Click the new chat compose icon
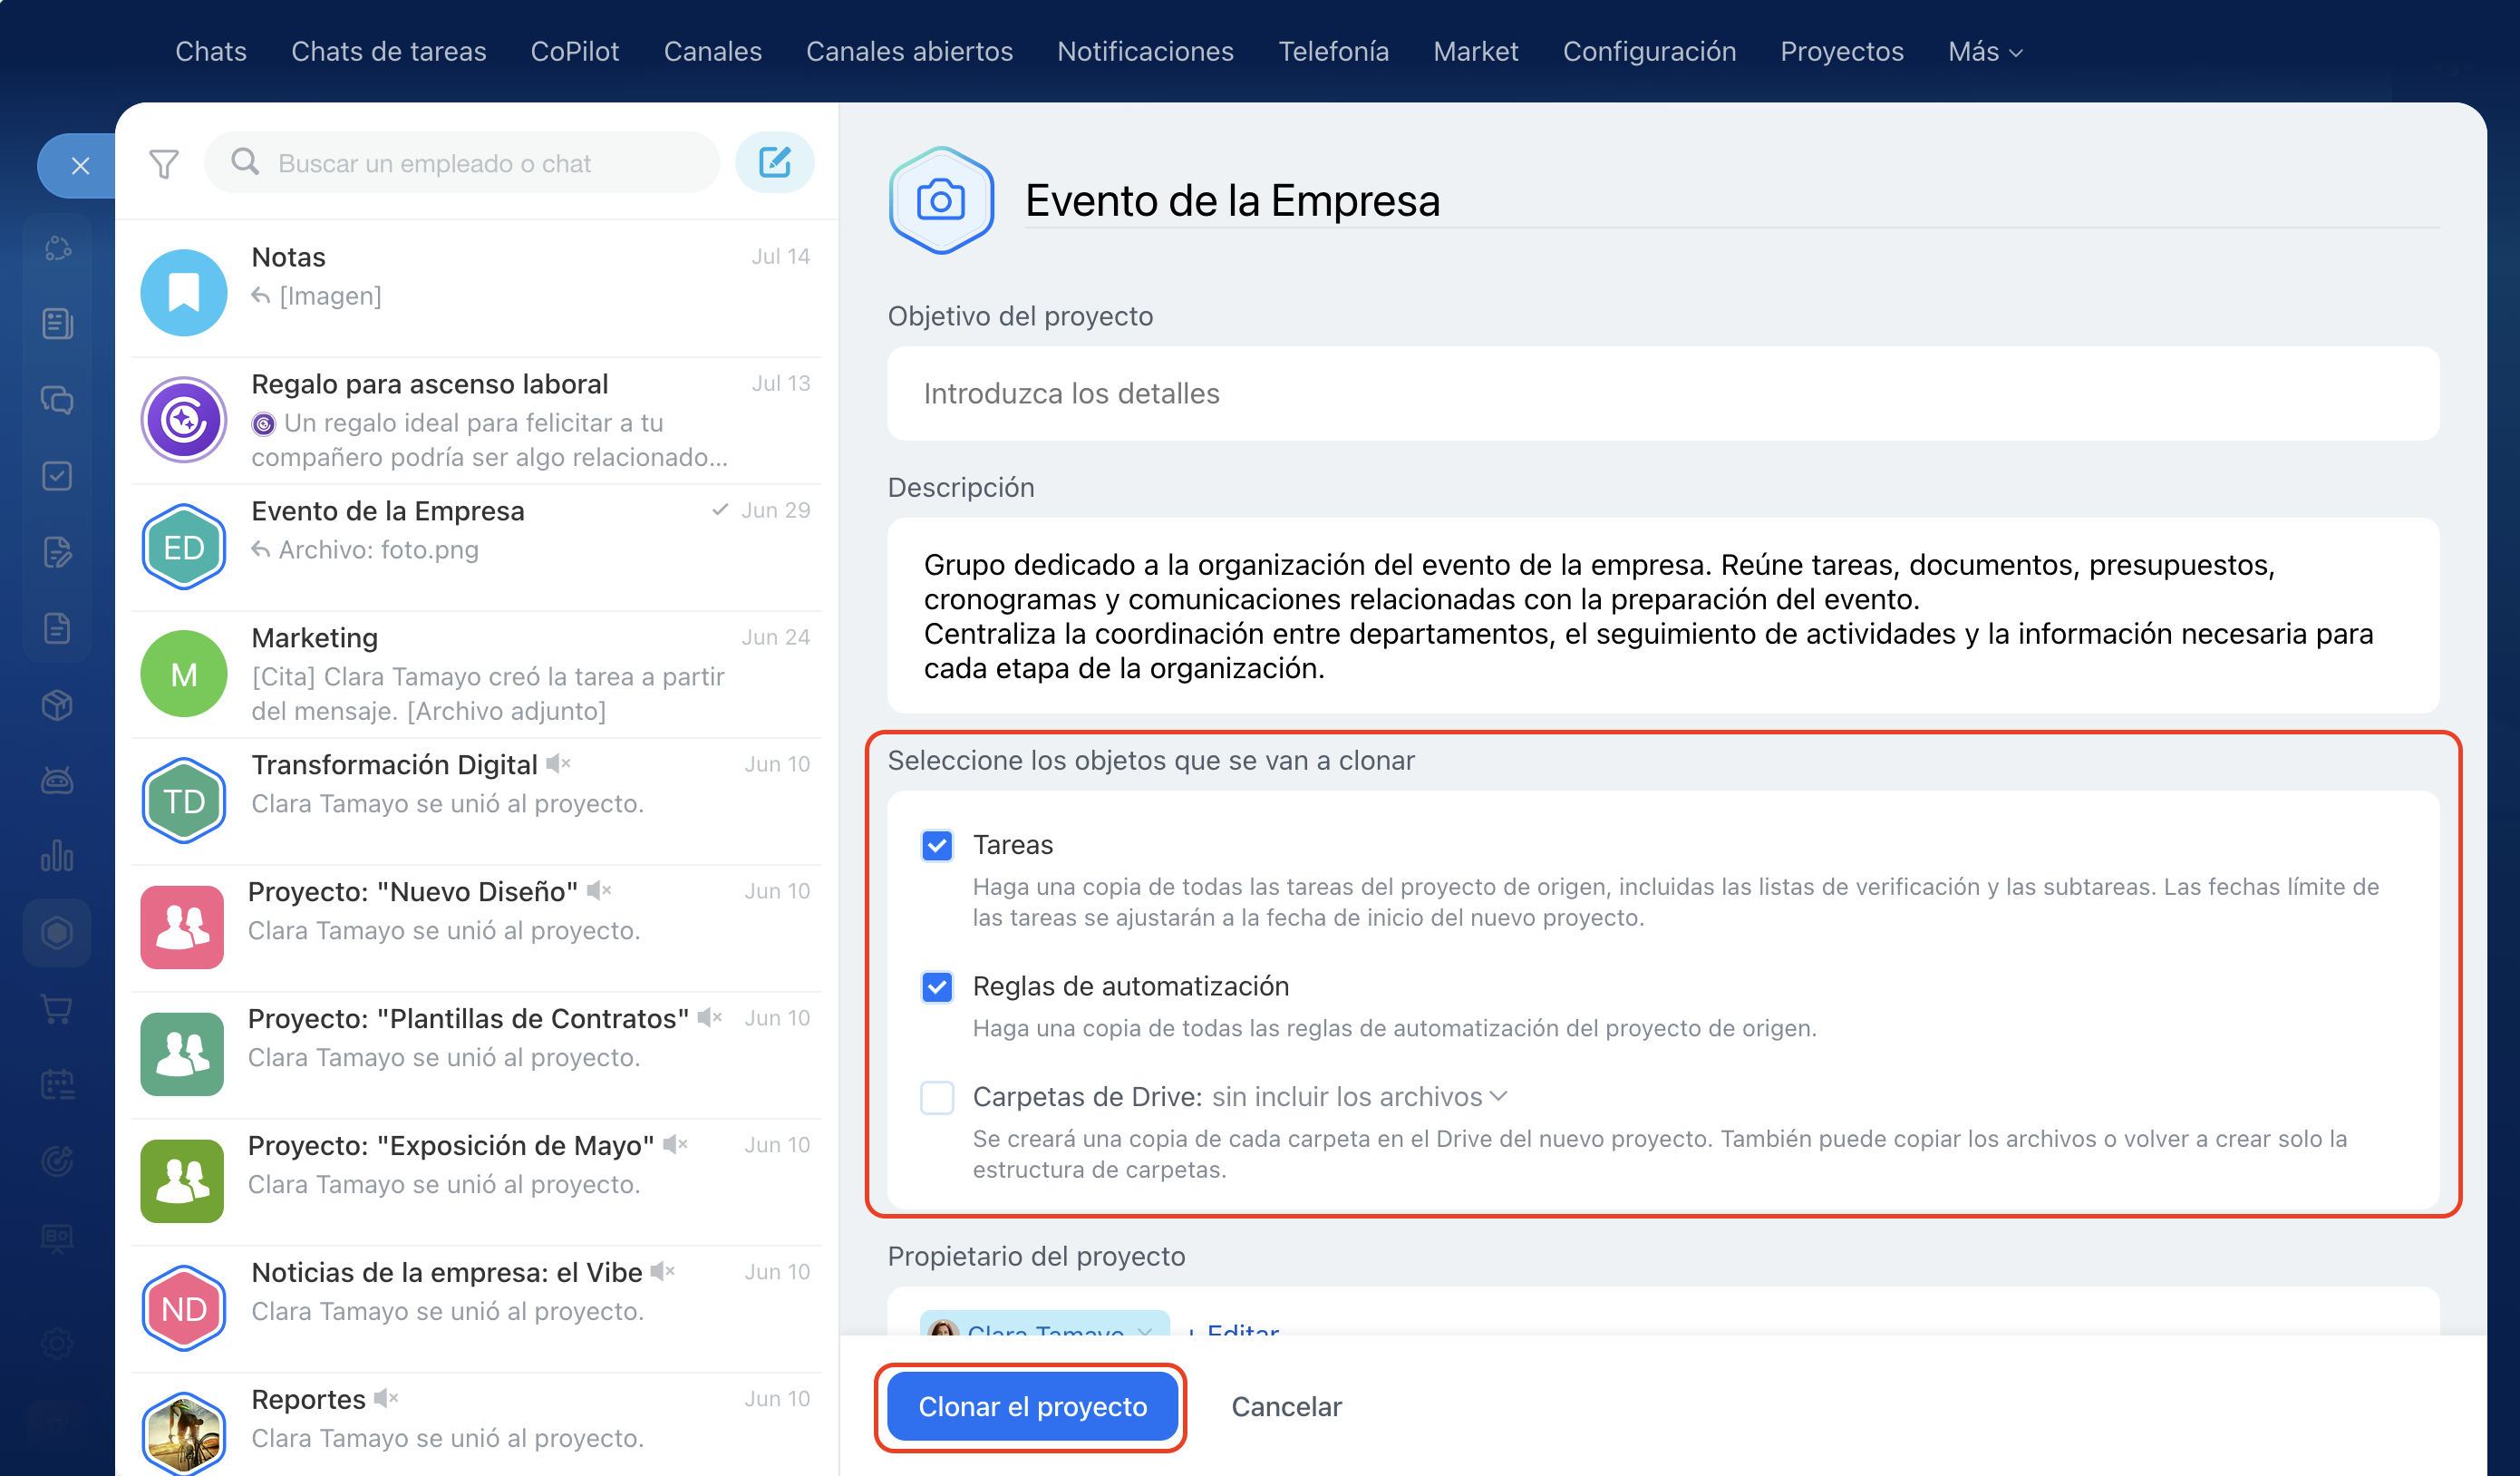2520x1476 pixels. pyautogui.click(x=775, y=162)
